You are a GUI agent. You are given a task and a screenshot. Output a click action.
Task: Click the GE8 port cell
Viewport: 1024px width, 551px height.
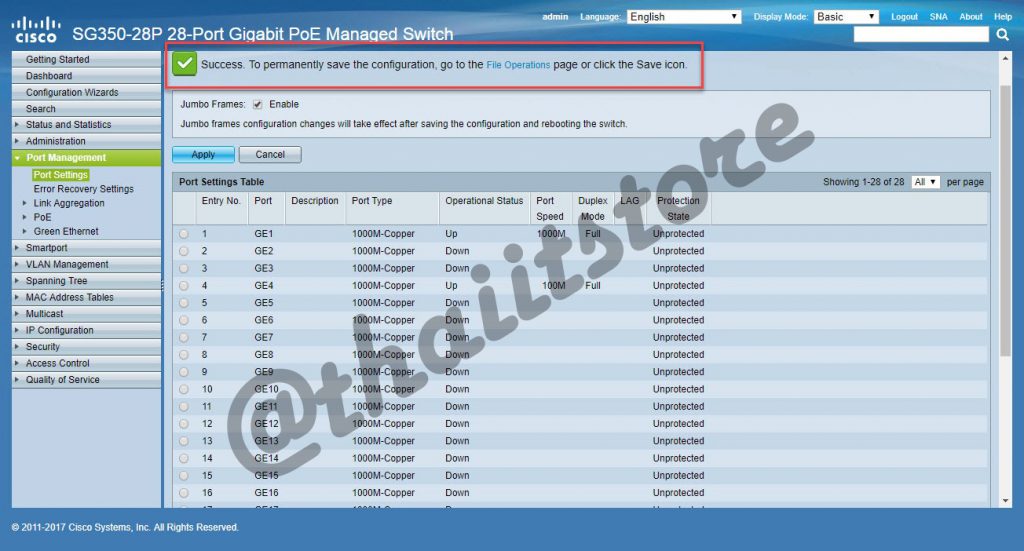click(264, 354)
